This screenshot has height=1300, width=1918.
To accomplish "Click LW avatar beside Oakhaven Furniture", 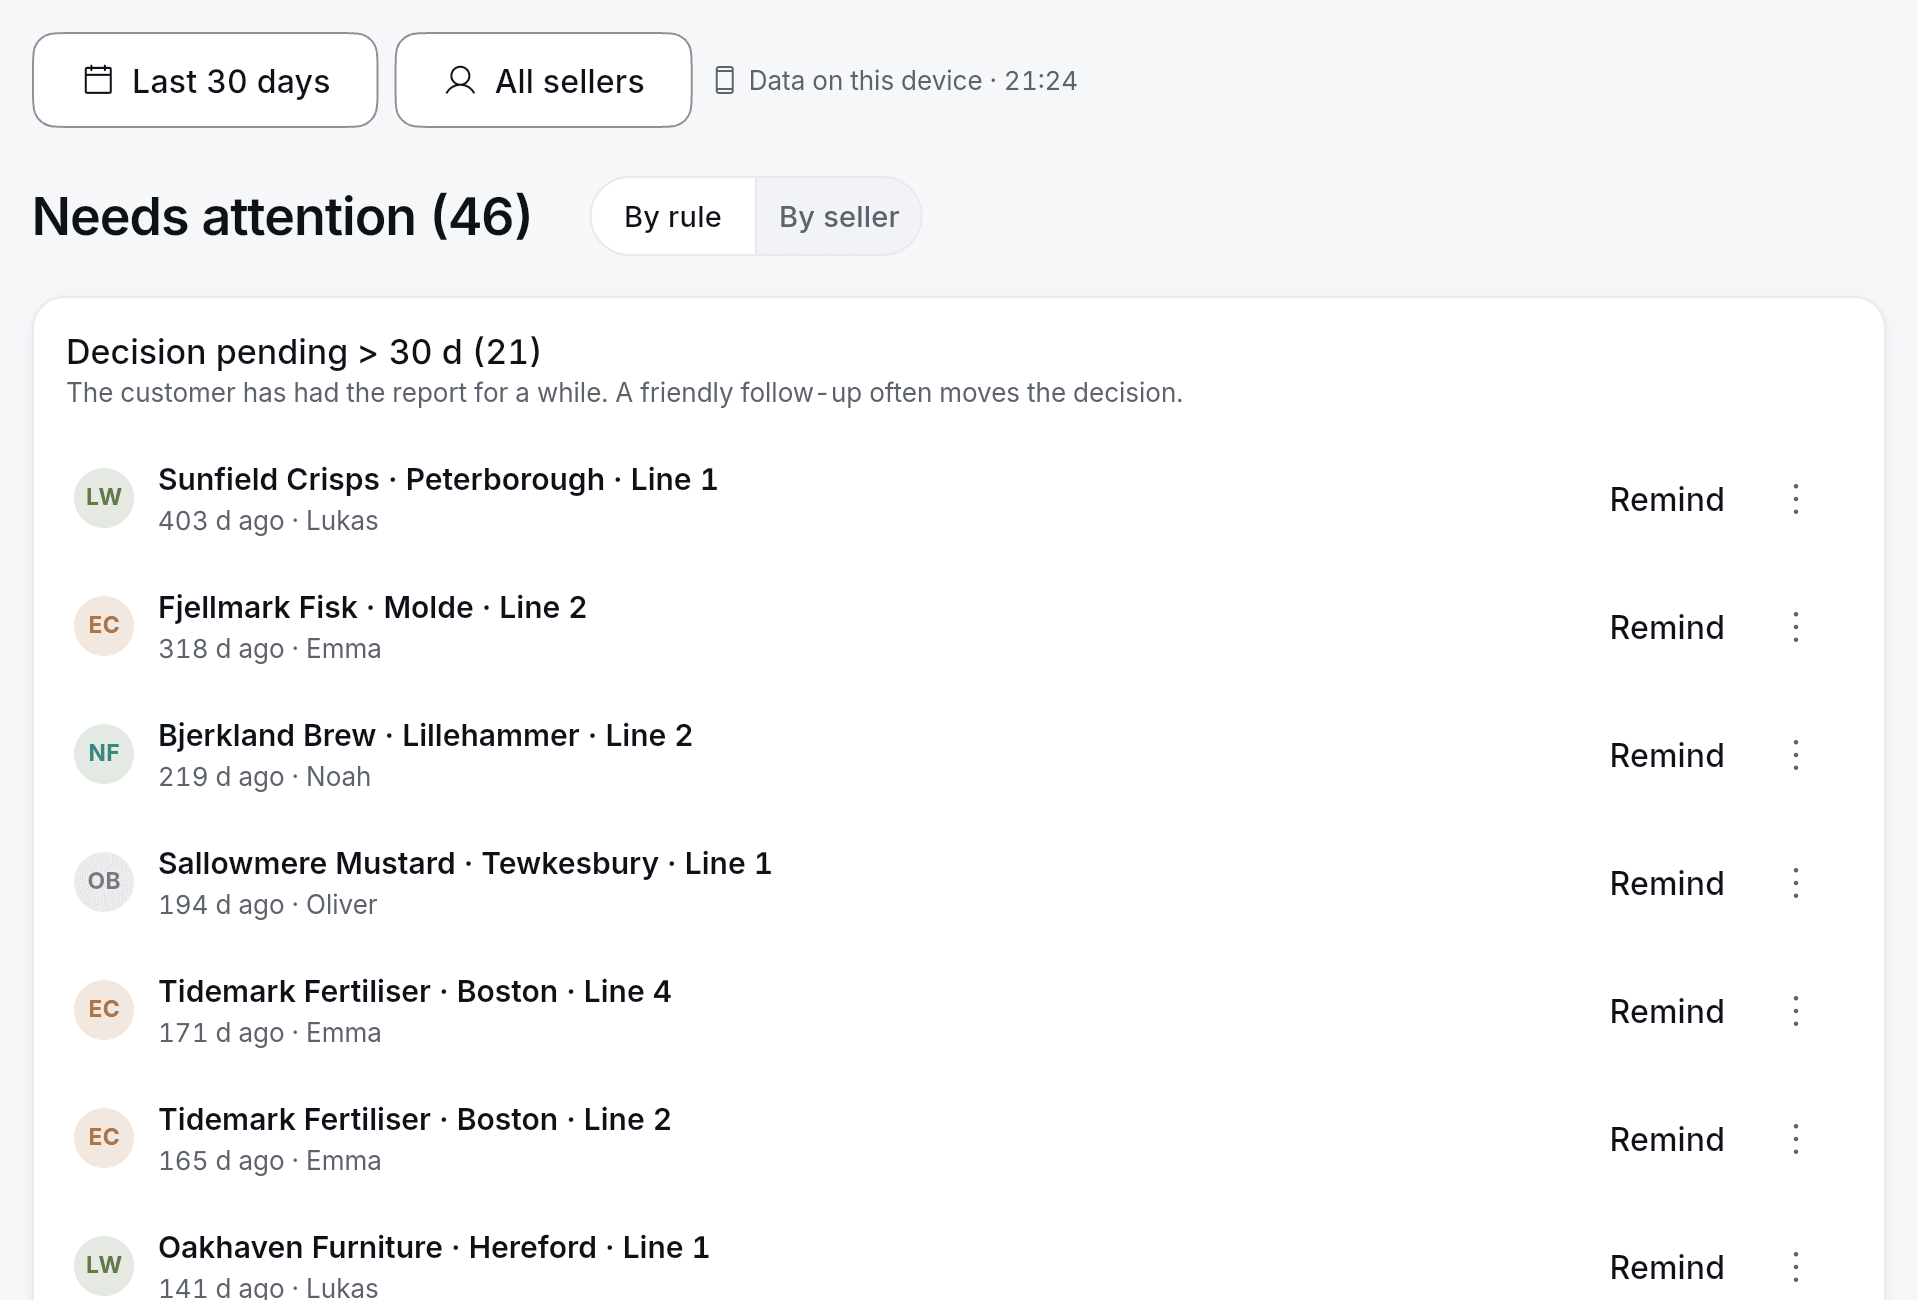I will (x=104, y=1265).
